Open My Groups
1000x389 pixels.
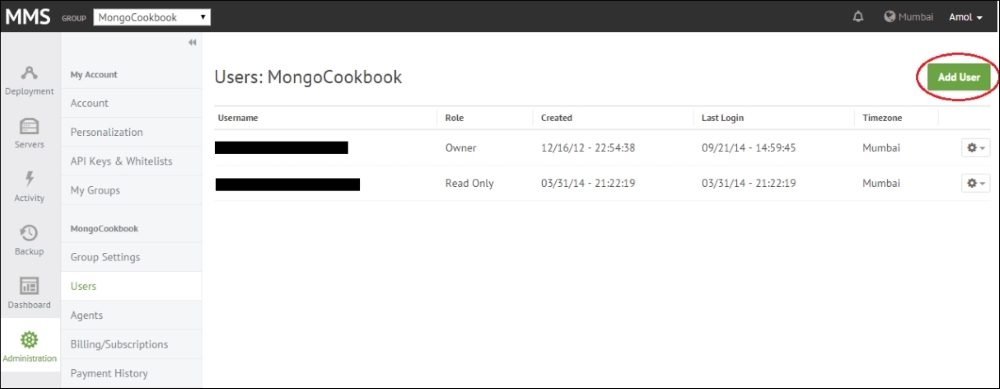point(131,190)
